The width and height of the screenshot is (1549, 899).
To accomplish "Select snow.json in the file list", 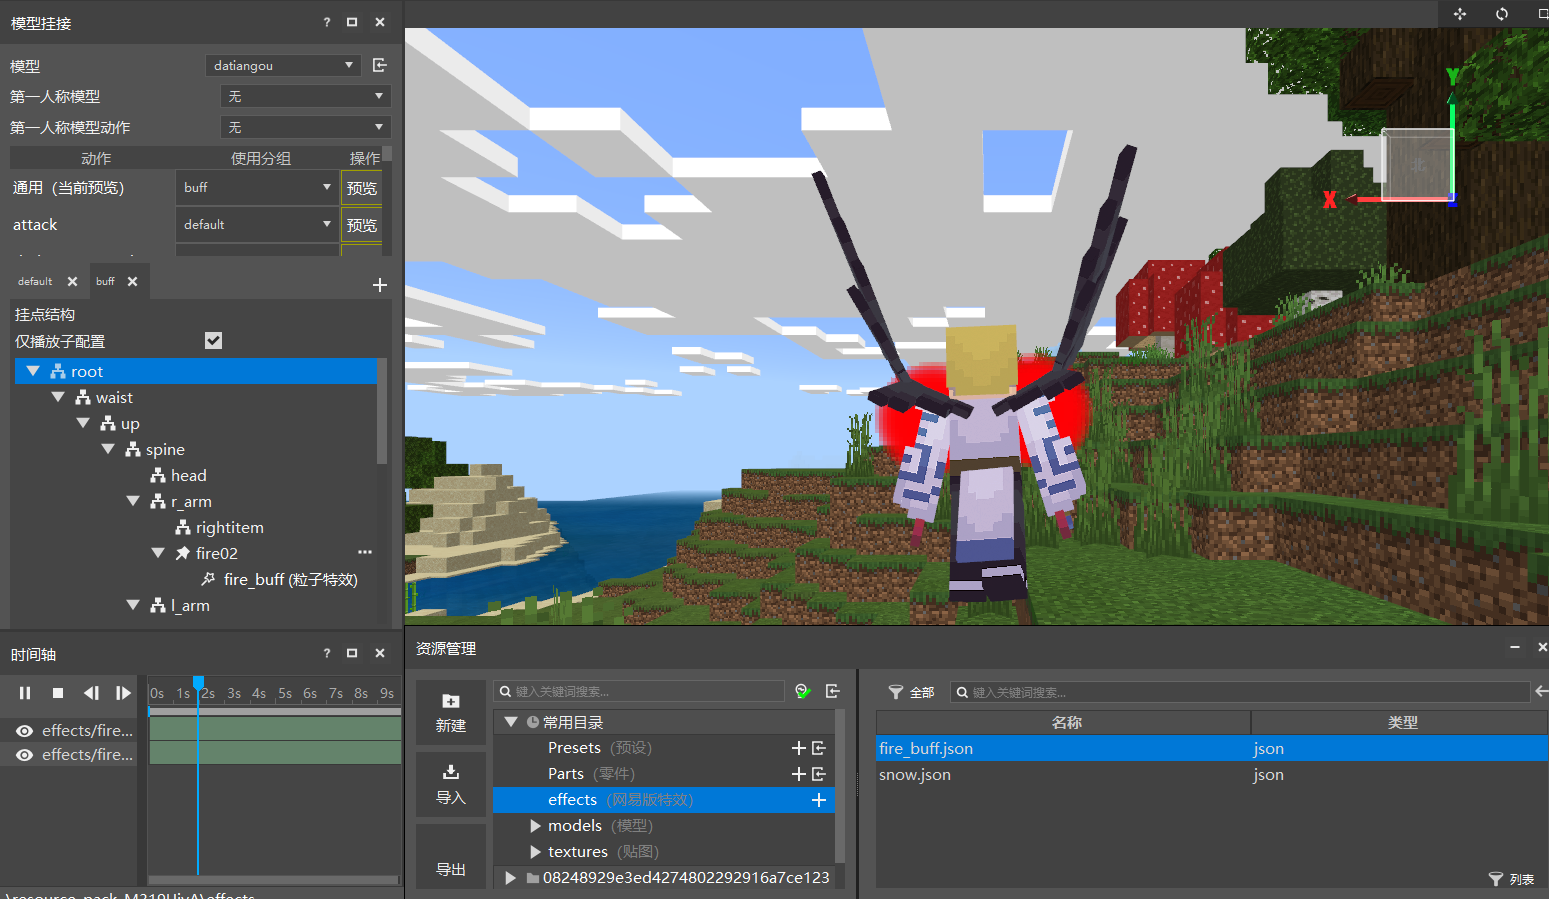I will 1211,775.
